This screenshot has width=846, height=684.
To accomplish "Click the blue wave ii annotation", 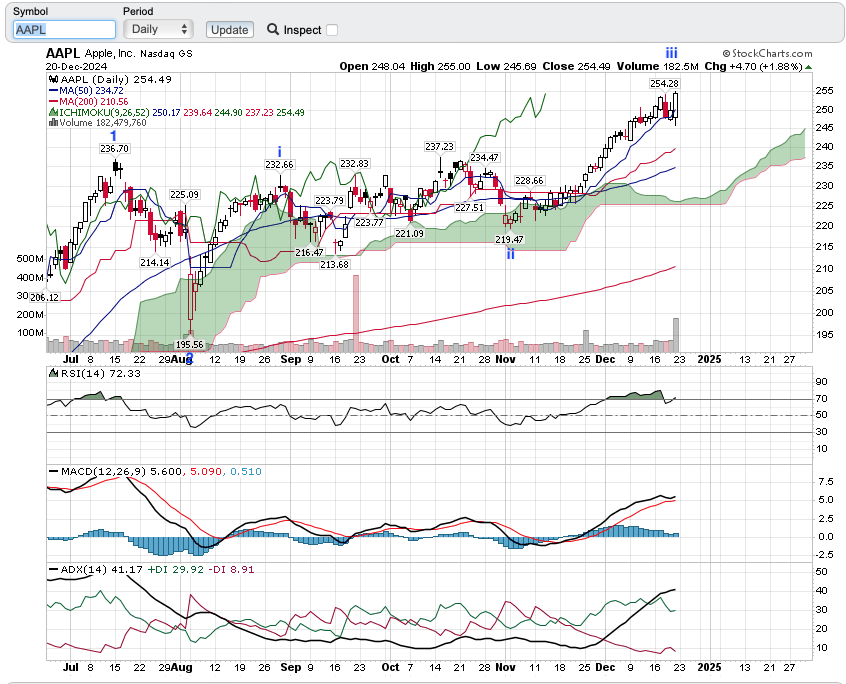I will click(510, 254).
